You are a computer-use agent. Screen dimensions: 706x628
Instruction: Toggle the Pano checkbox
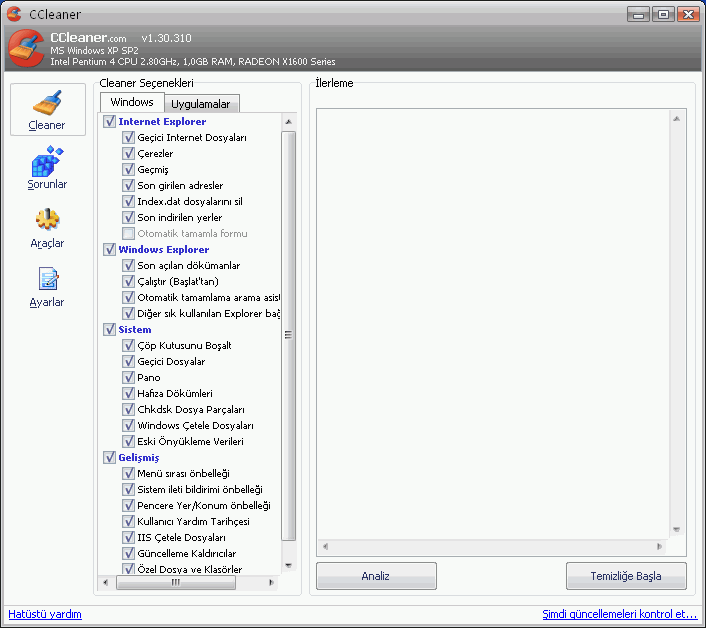coord(128,377)
